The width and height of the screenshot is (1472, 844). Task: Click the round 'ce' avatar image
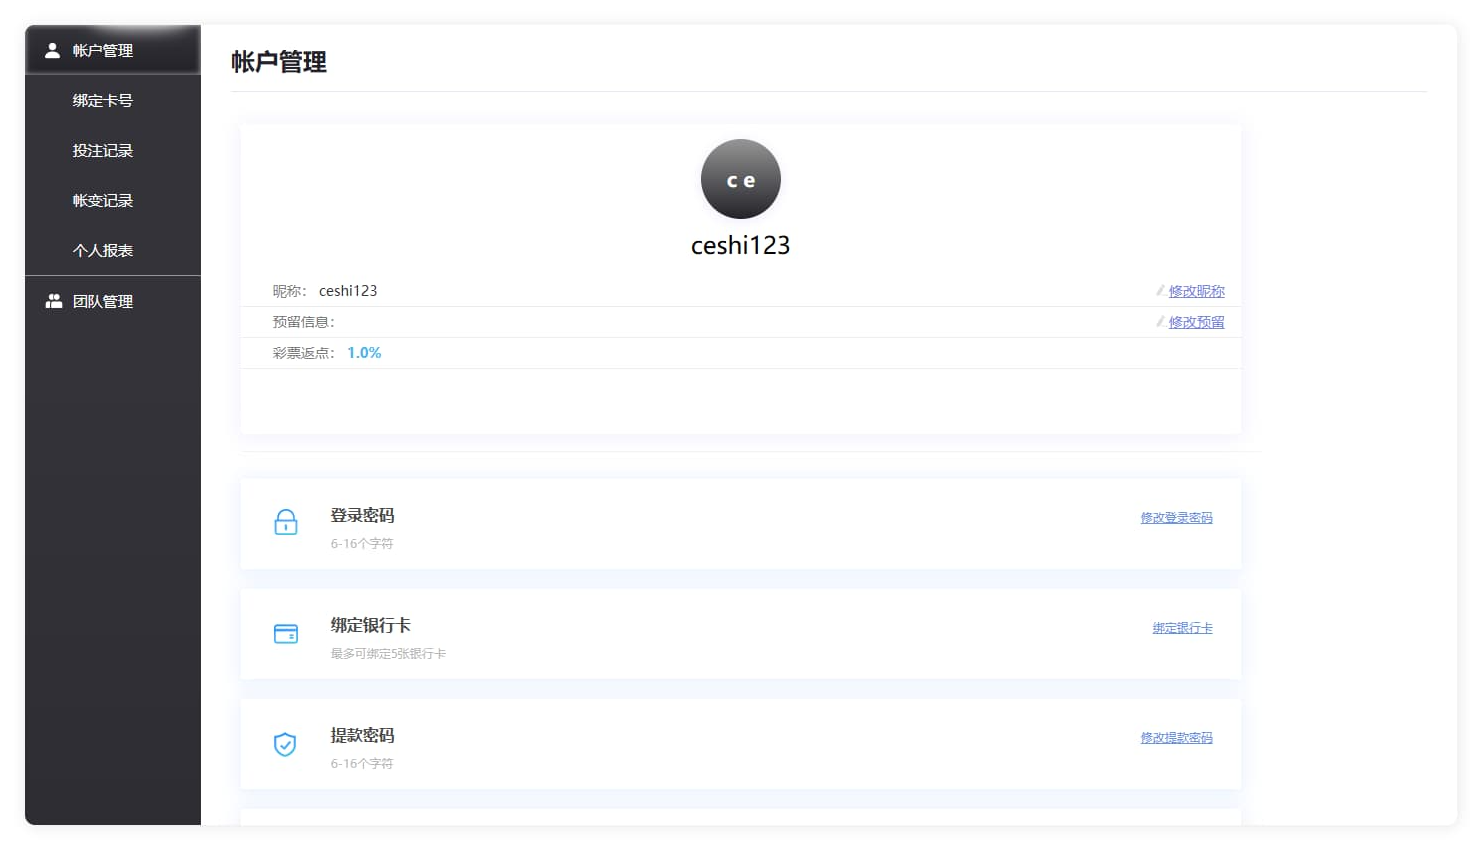740,179
